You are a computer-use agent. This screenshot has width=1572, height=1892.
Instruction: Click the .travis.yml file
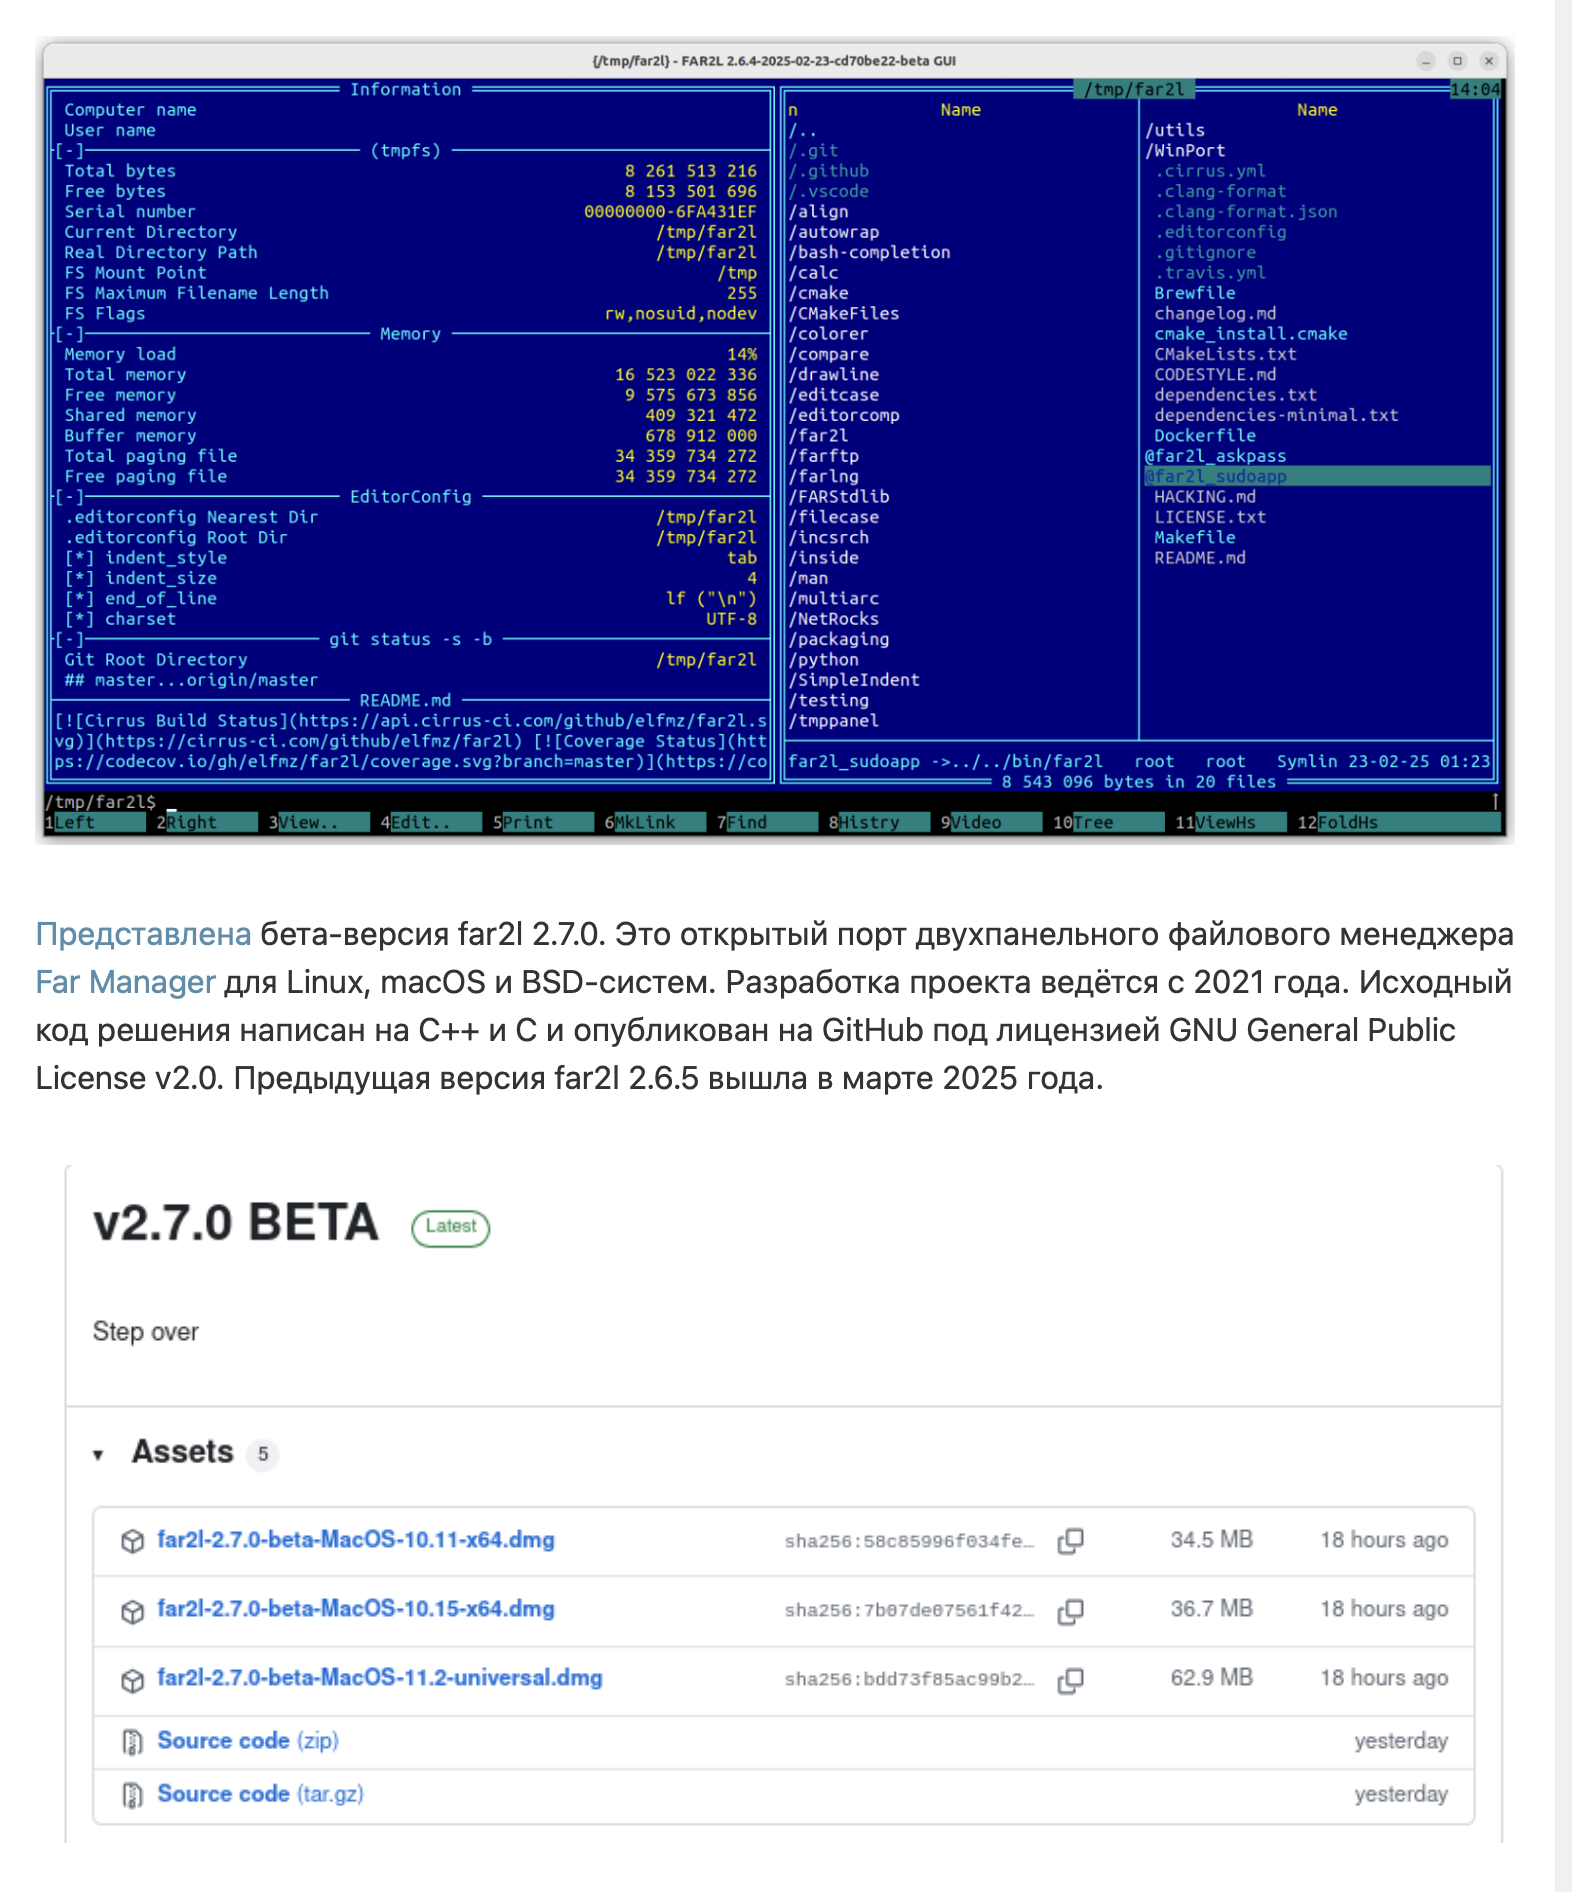click(1210, 273)
